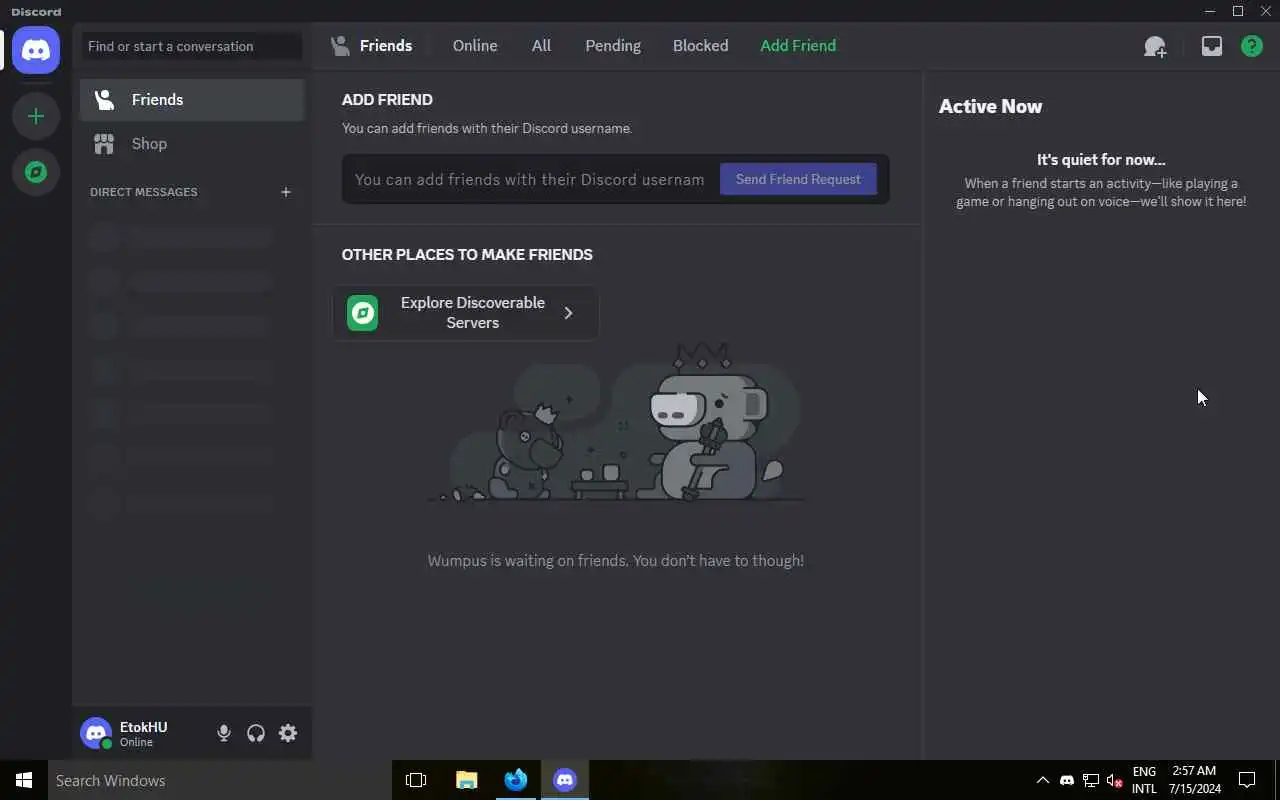
Task: Click the Windows Start button
Action: click(24, 780)
